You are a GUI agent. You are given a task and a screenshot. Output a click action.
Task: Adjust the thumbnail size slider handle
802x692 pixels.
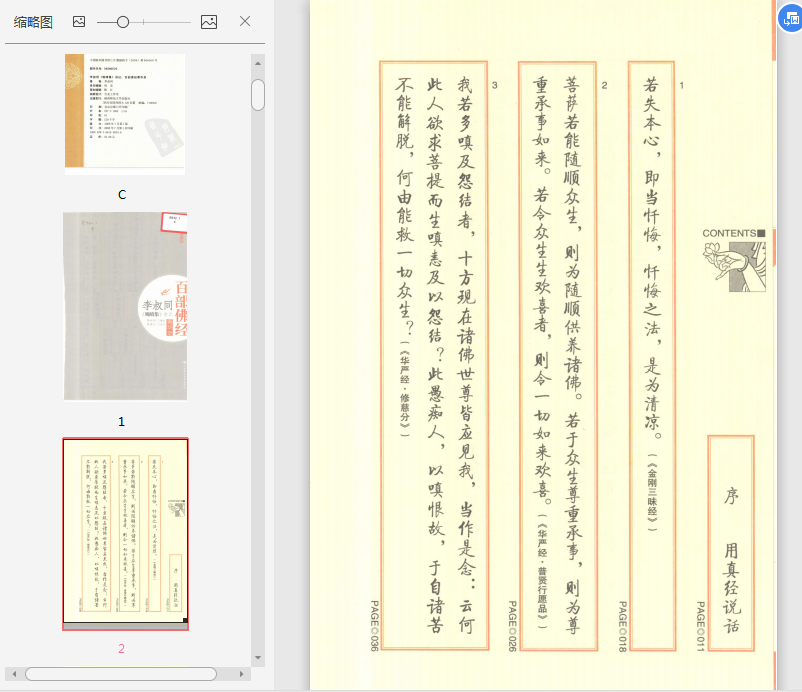tap(123, 22)
